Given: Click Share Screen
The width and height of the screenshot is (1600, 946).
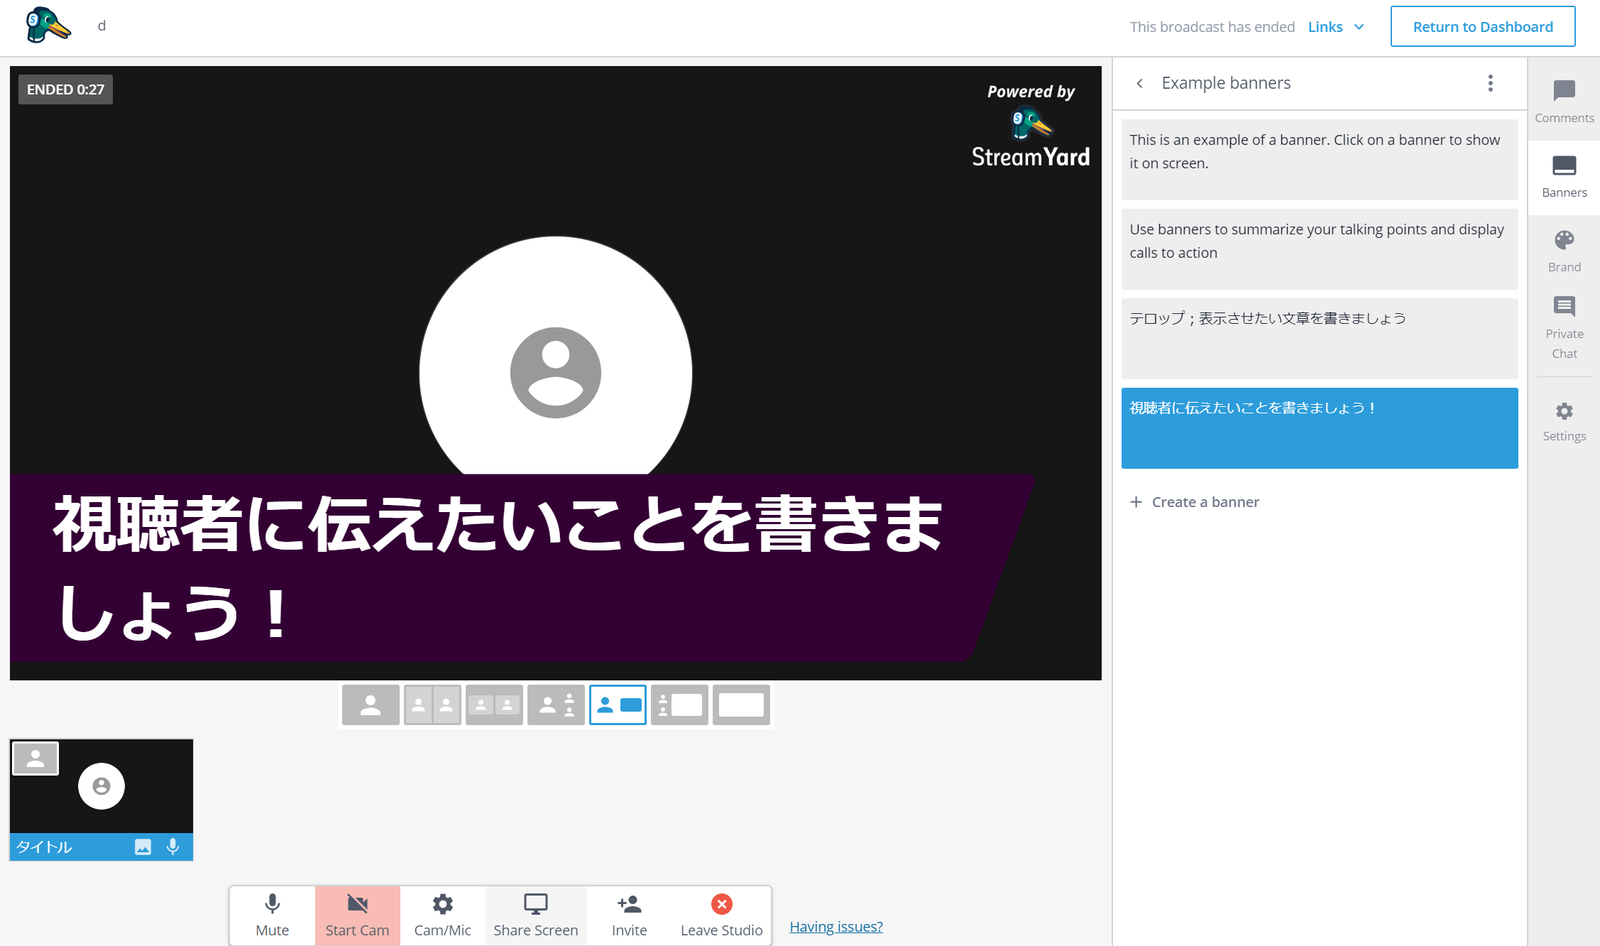Looking at the screenshot, I should pos(536,915).
